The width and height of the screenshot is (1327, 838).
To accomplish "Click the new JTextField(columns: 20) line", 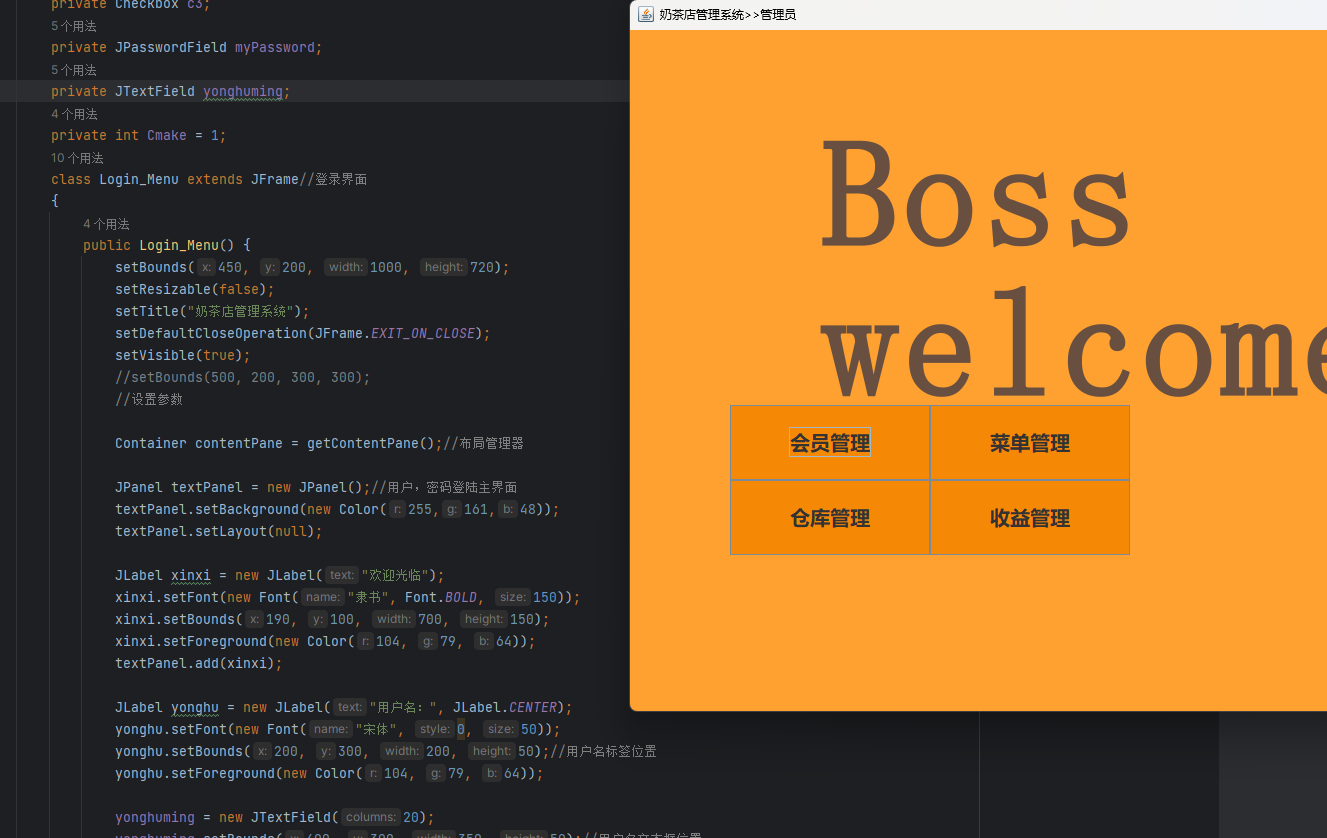I will pyautogui.click(x=275, y=817).
